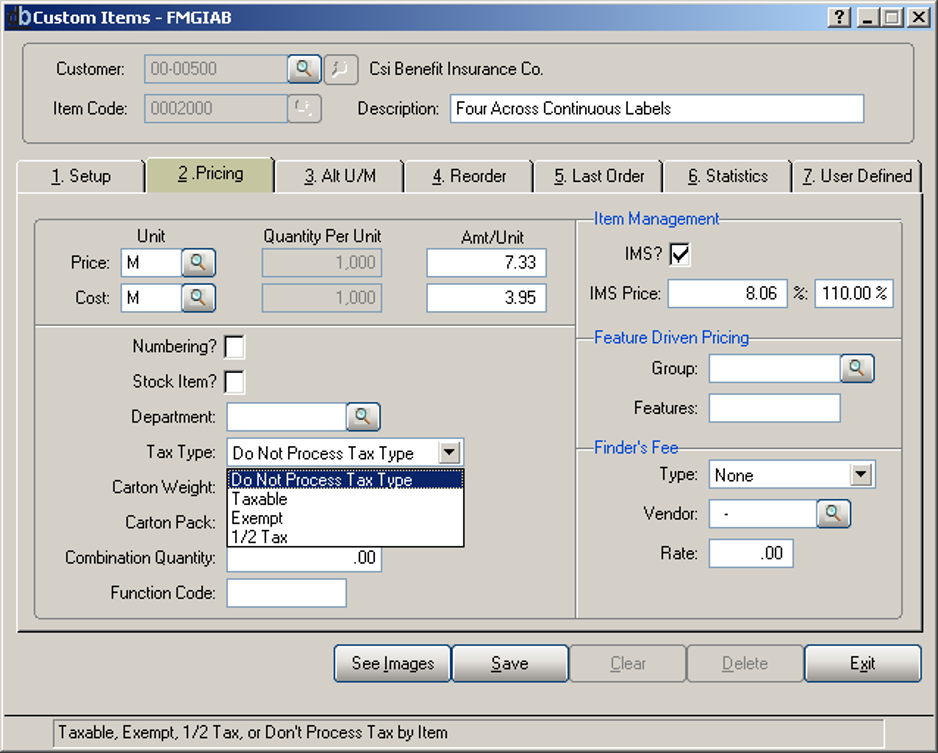Click the Price Quantity Per Unit field

(322, 263)
